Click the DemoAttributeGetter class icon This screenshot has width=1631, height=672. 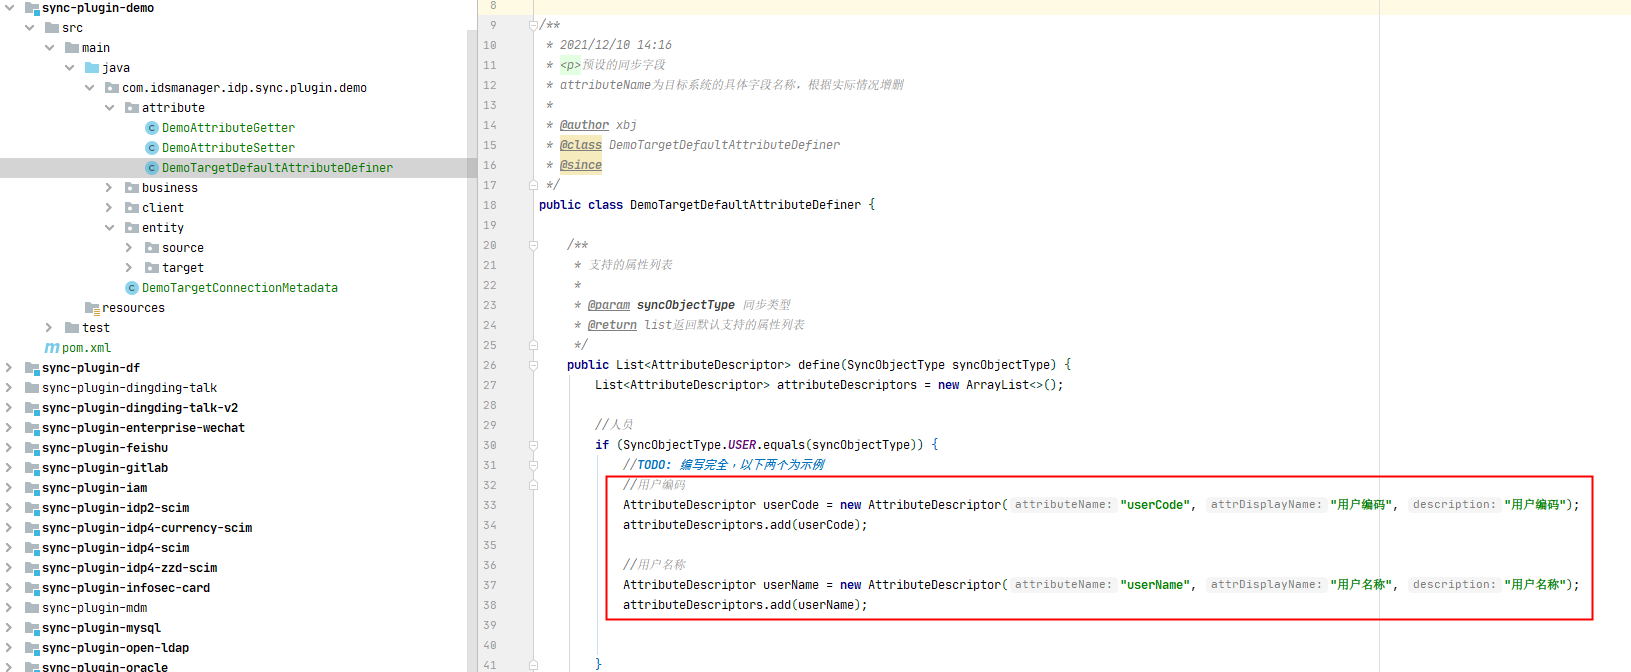click(152, 128)
